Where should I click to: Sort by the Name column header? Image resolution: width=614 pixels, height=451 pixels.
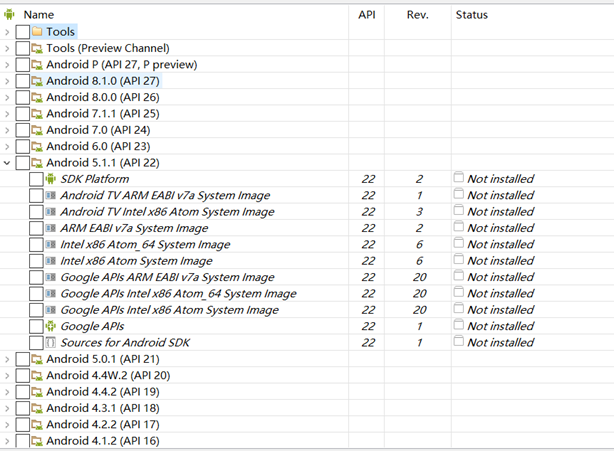[38, 15]
